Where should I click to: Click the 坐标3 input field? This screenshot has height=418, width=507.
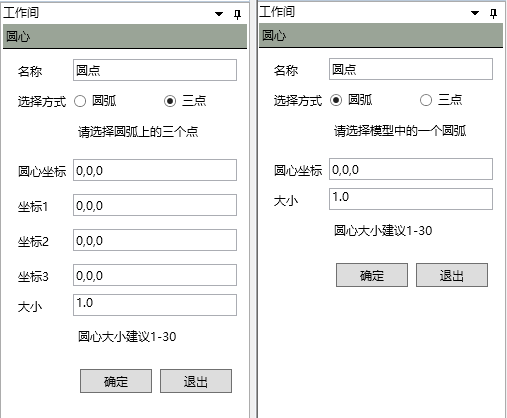pos(155,275)
